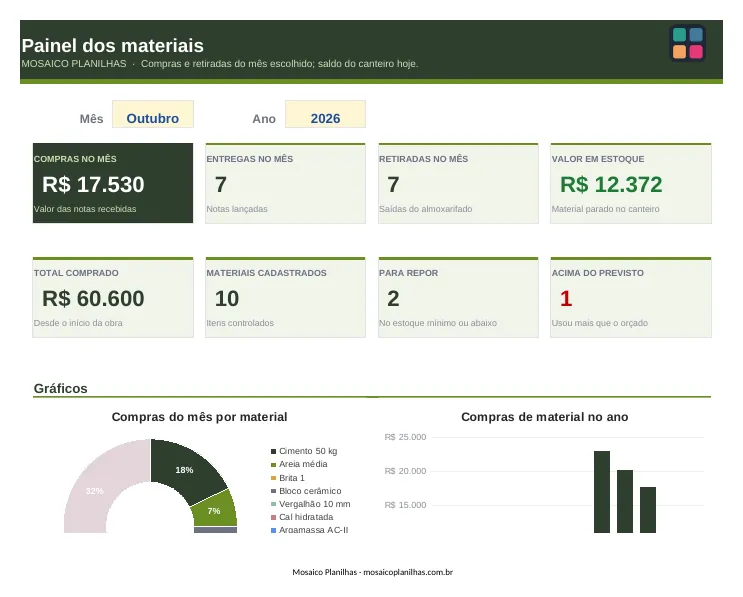Click the Painel dos materiais title
The width and height of the screenshot is (743, 597).
point(113,45)
